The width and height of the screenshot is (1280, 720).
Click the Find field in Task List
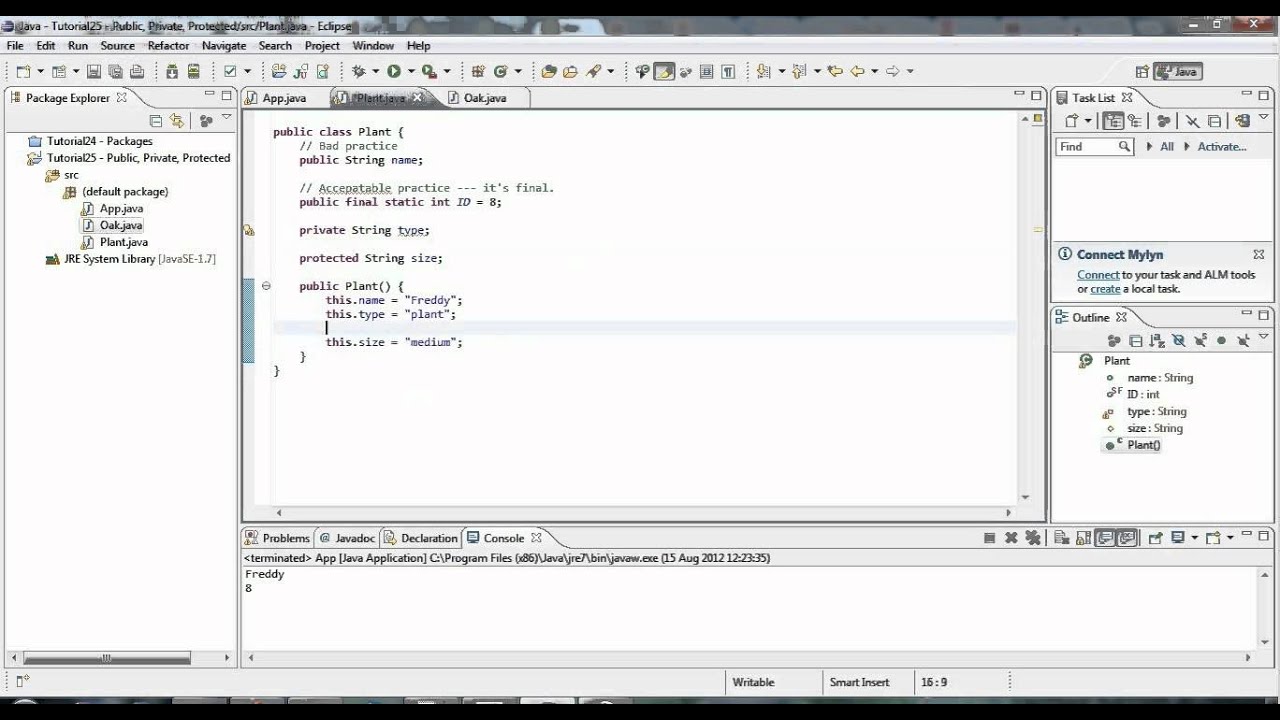pyautogui.click(x=1094, y=146)
